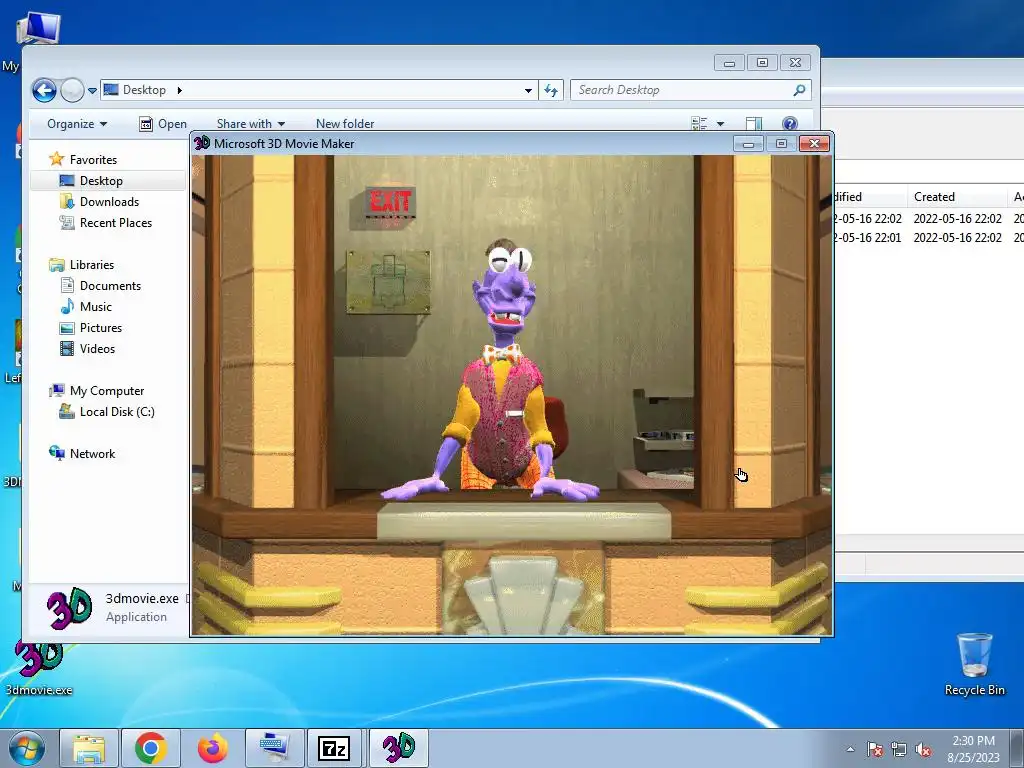Toggle the preview pane icon

click(x=754, y=123)
